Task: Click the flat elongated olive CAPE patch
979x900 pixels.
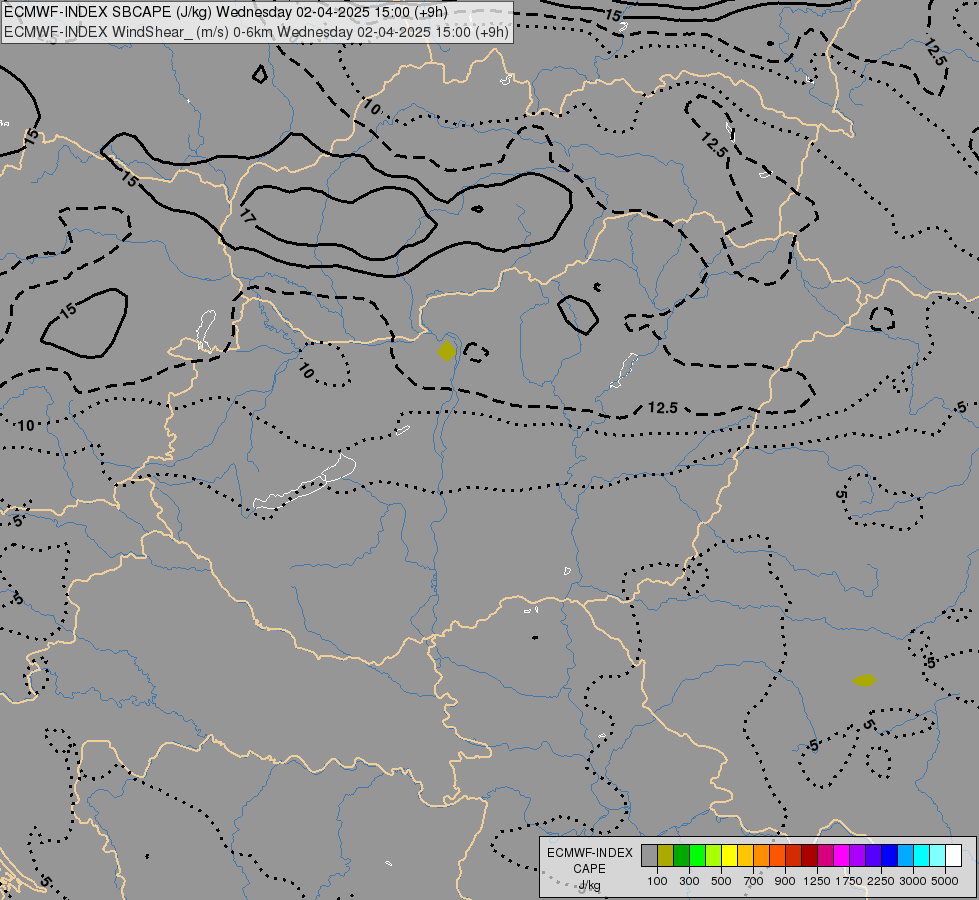Action: 864,680
